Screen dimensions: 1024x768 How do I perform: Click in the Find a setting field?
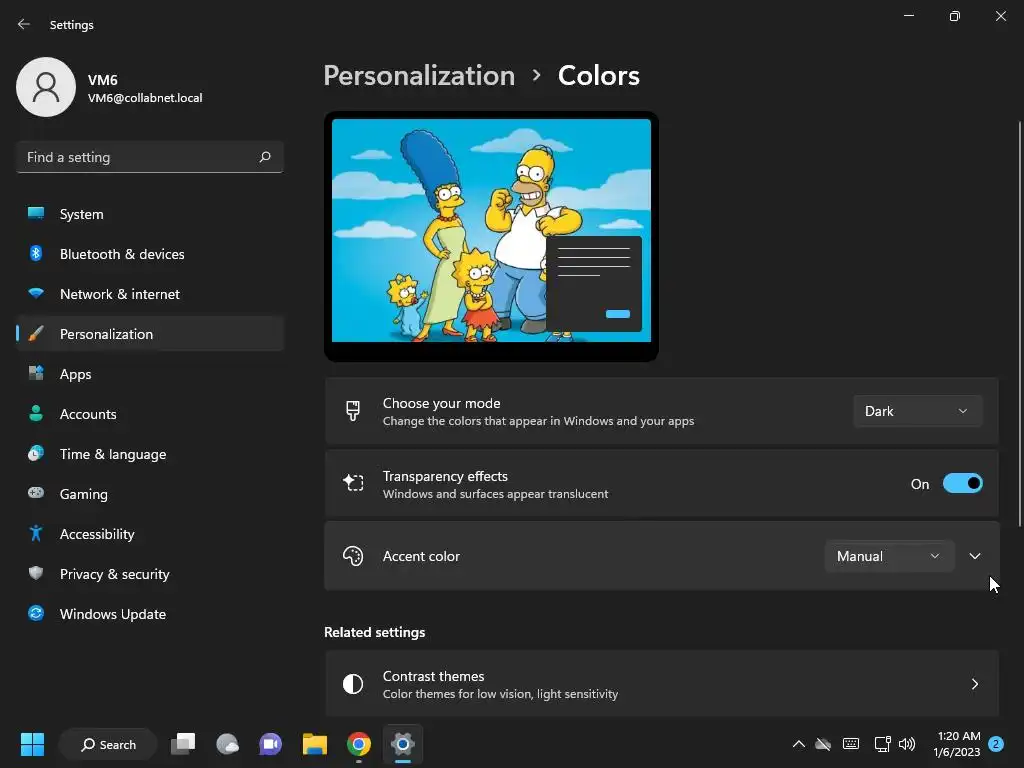tap(150, 157)
